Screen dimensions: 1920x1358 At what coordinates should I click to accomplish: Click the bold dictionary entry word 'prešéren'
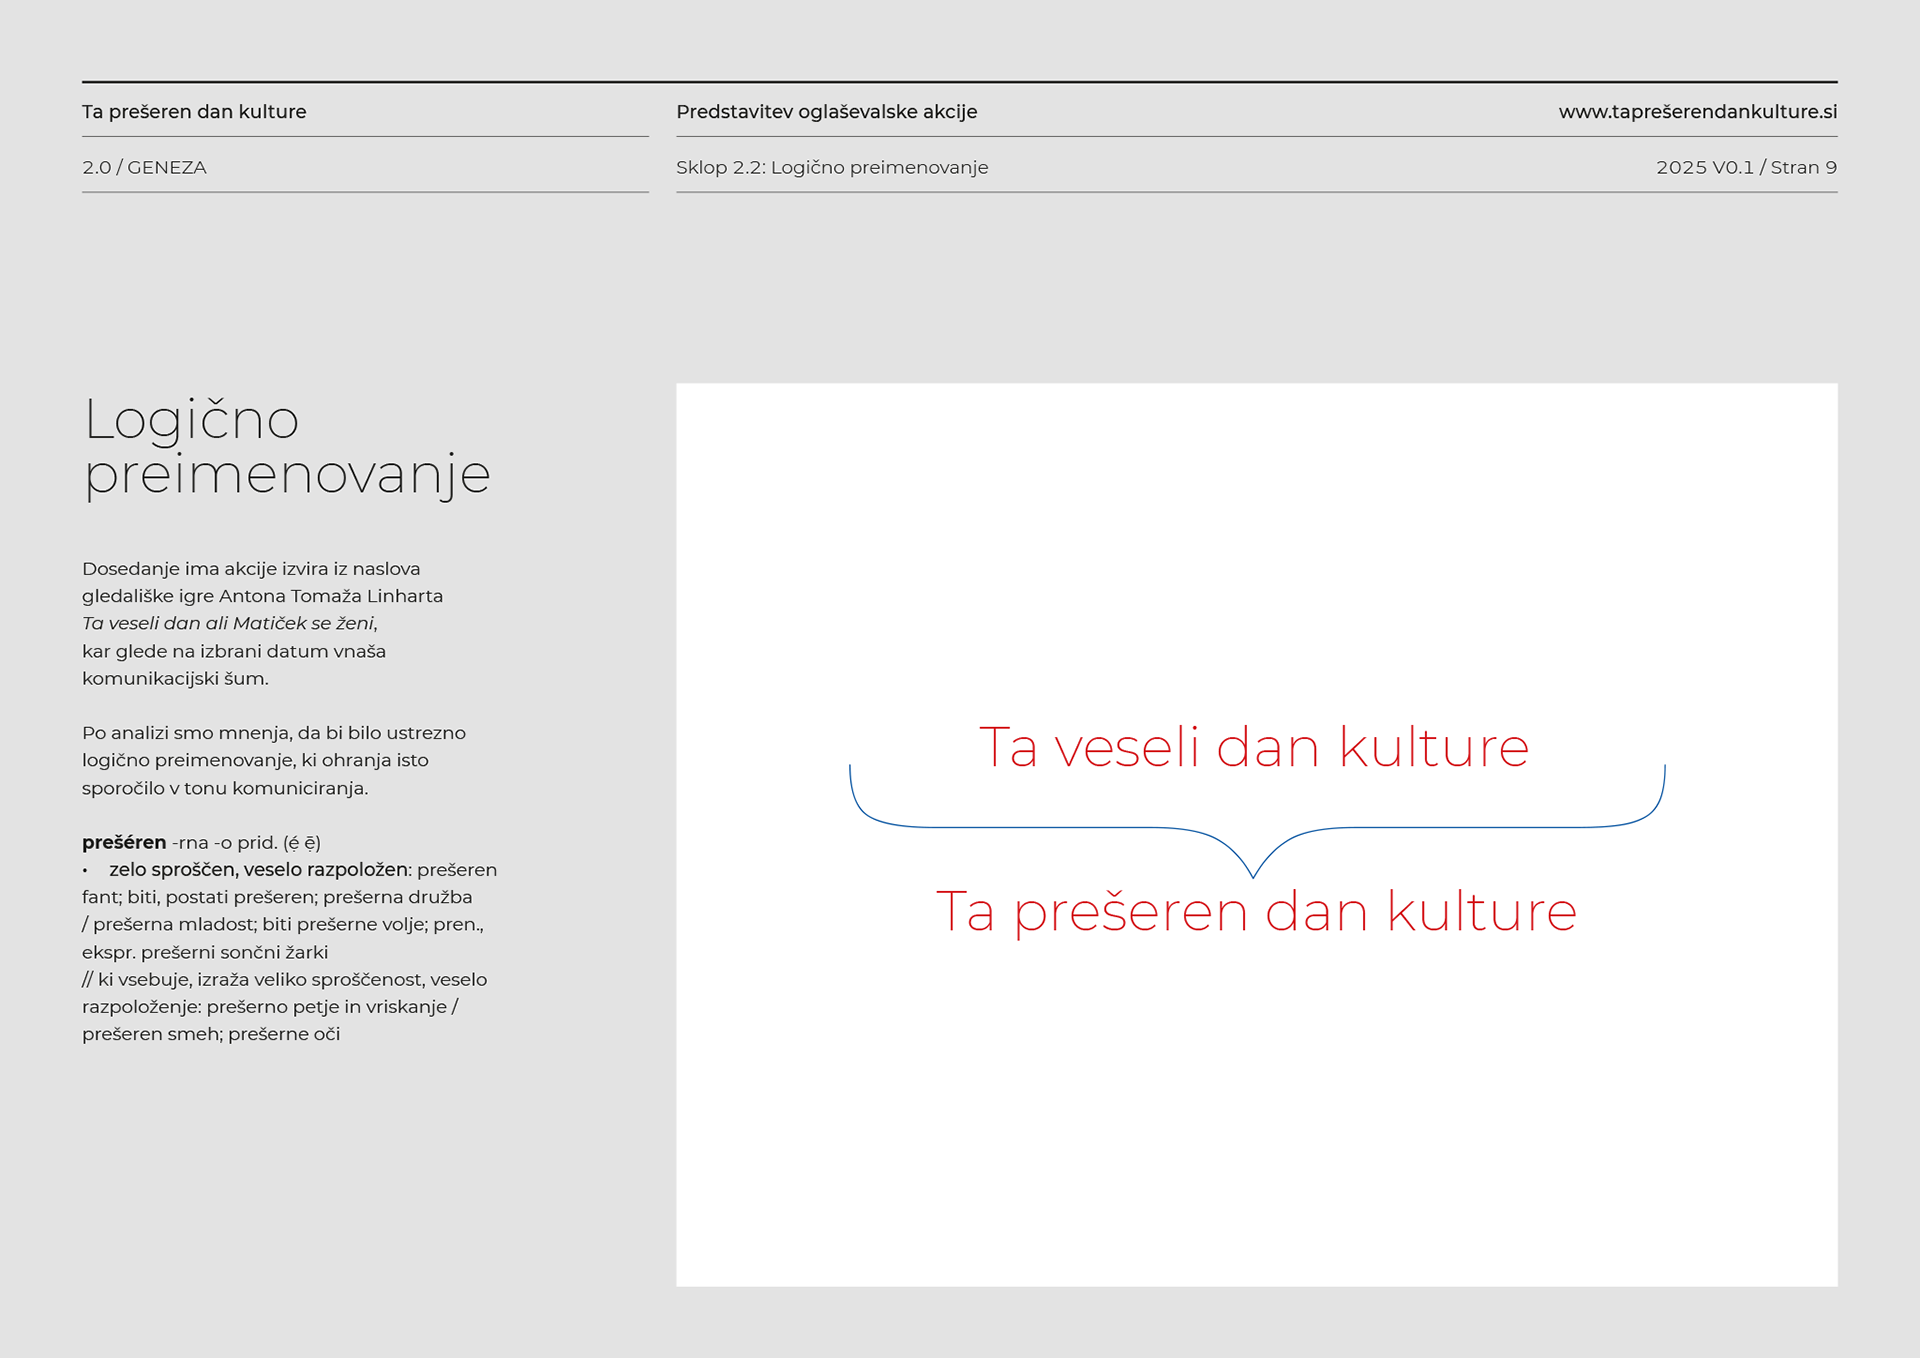pyautogui.click(x=124, y=842)
